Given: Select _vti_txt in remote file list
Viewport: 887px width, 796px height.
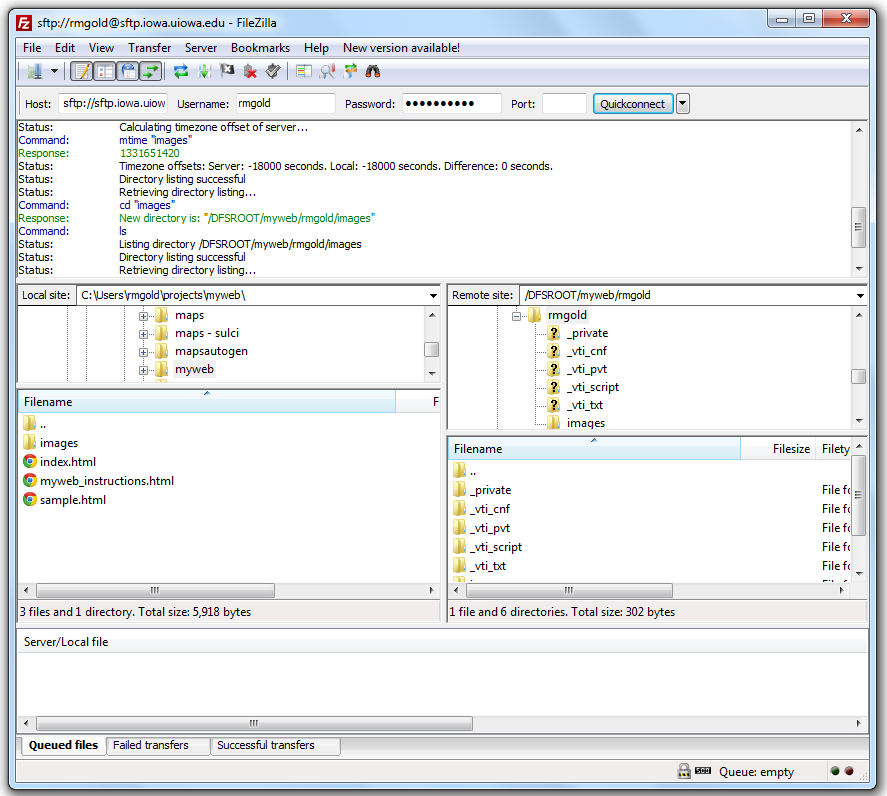Looking at the screenshot, I should (x=488, y=566).
